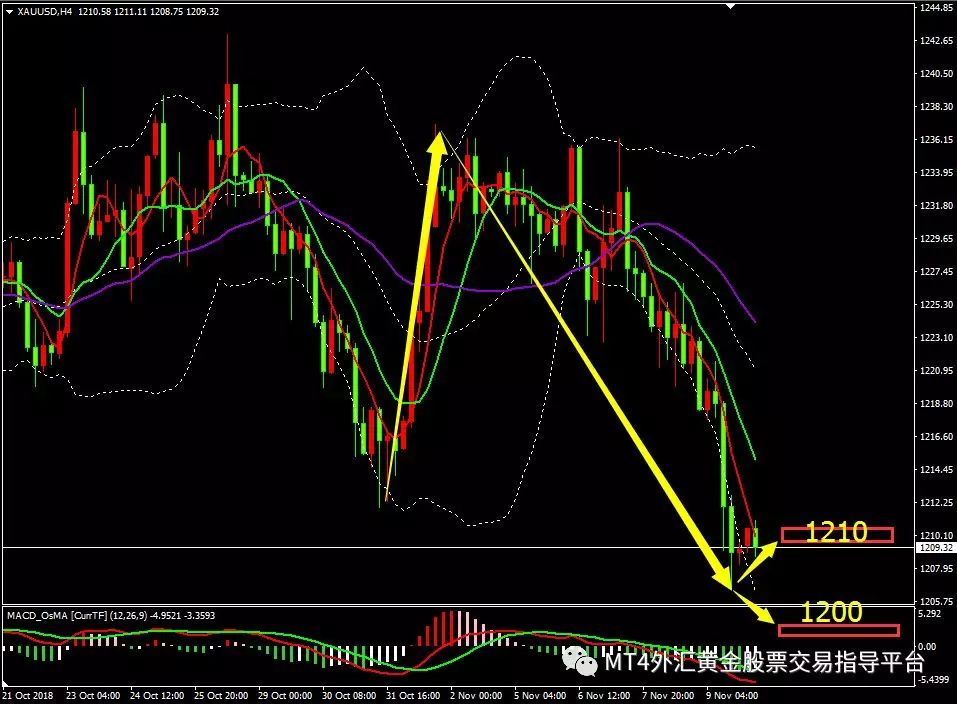The height and width of the screenshot is (704, 957).
Task: Click the WeChat logo in the watermark
Action: (578, 661)
